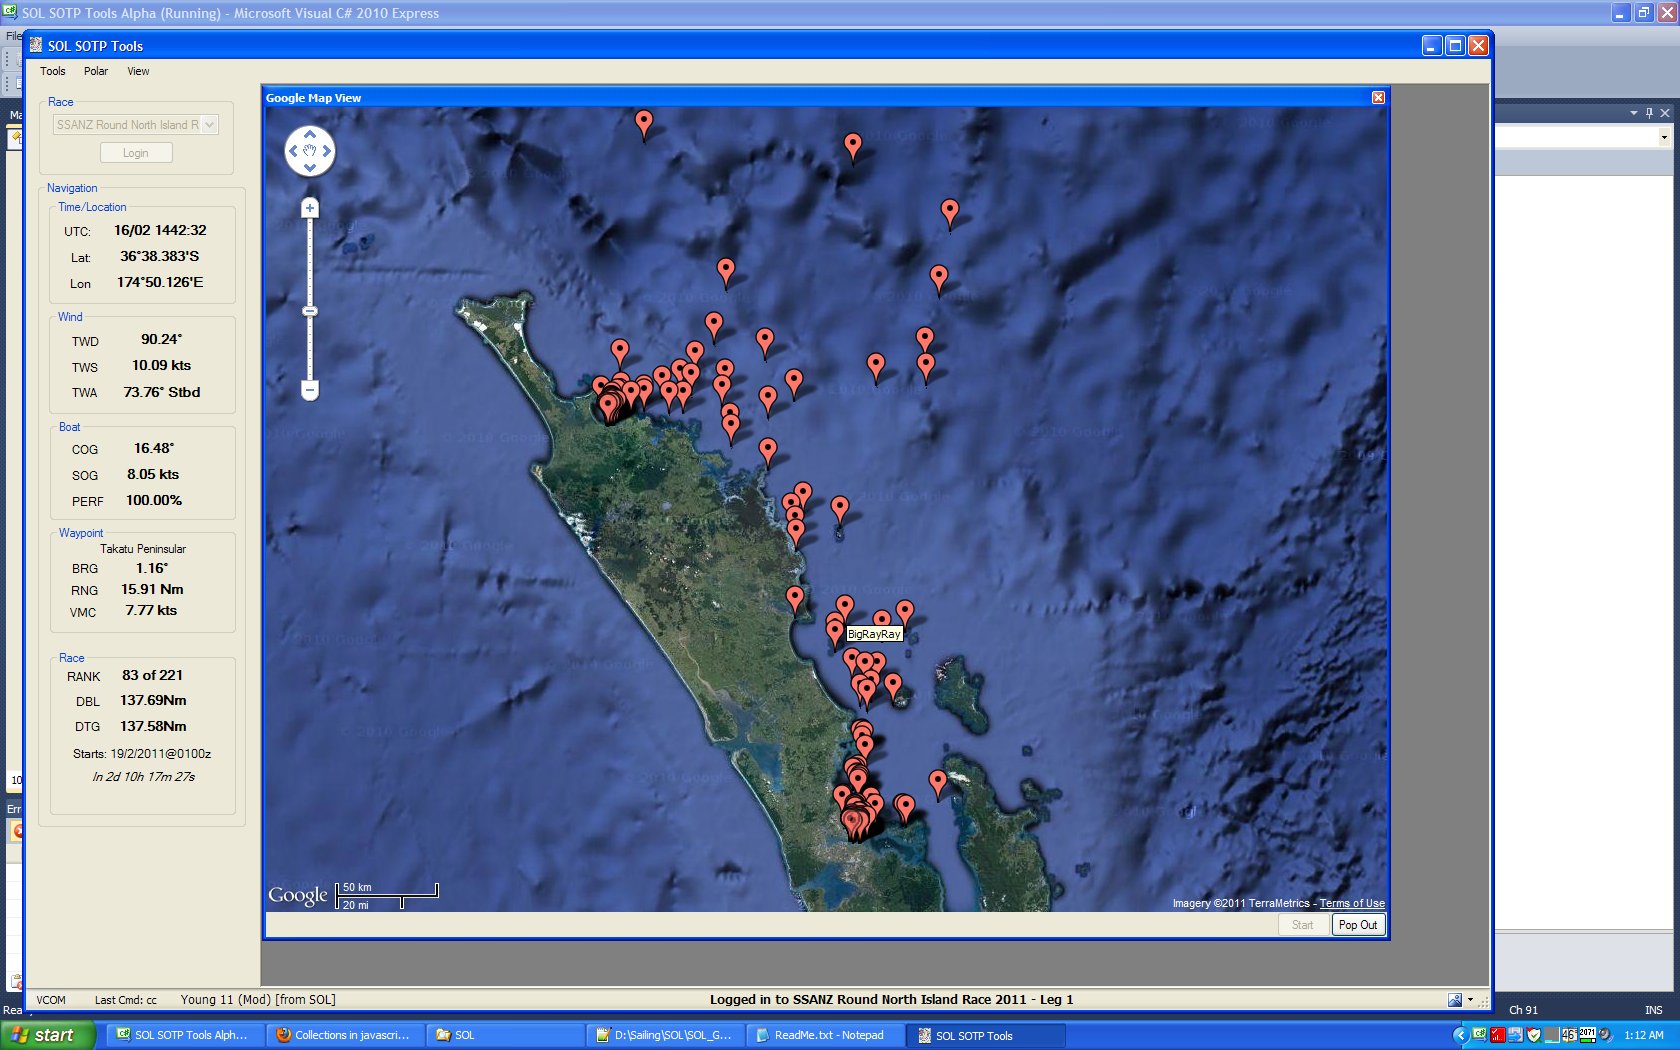Close the Google Map View panel
1680x1050 pixels.
tap(1378, 98)
